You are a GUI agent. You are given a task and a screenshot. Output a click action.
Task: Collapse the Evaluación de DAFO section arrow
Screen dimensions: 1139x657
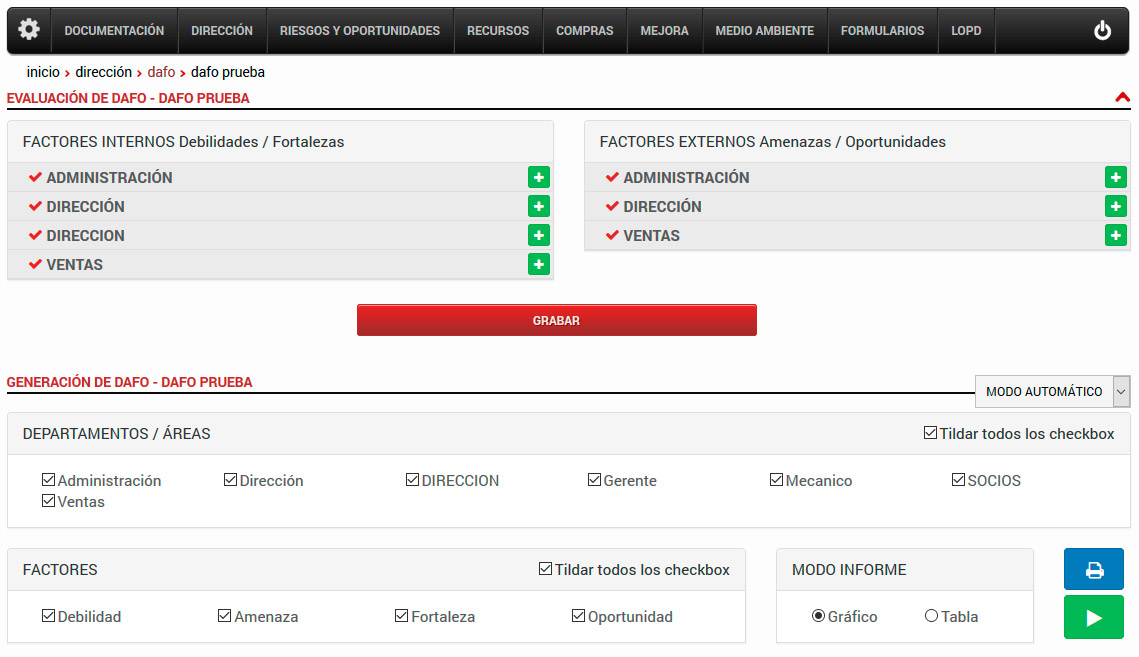coord(1122,97)
